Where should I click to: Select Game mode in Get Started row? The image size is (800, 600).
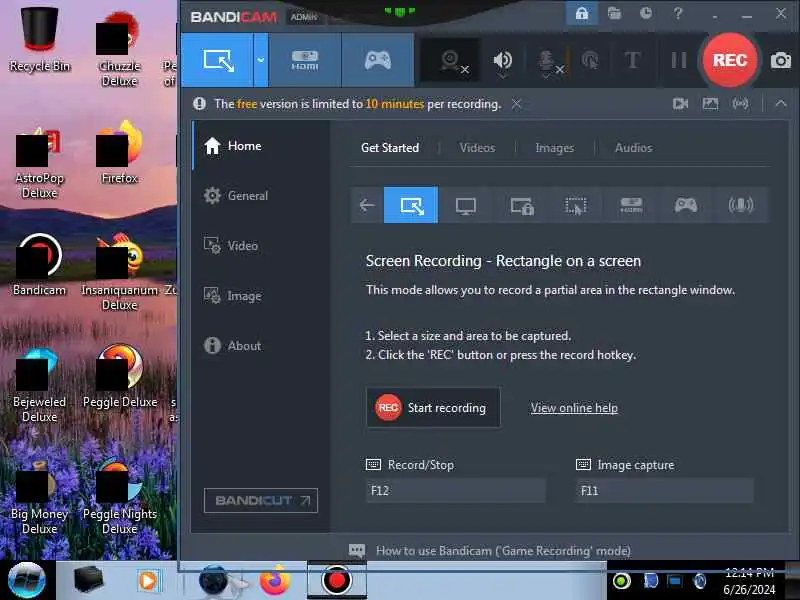[x=686, y=206]
